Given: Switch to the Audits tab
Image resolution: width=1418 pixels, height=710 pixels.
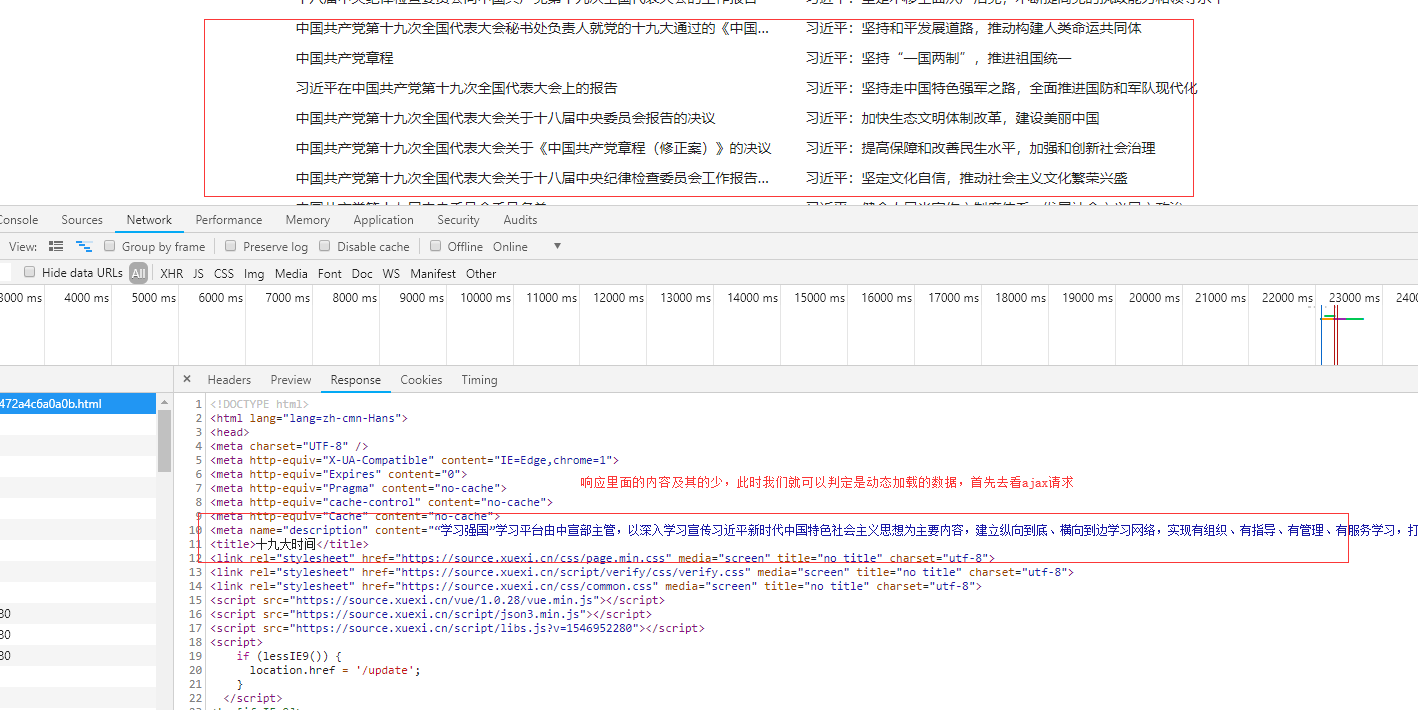Looking at the screenshot, I should [x=520, y=220].
